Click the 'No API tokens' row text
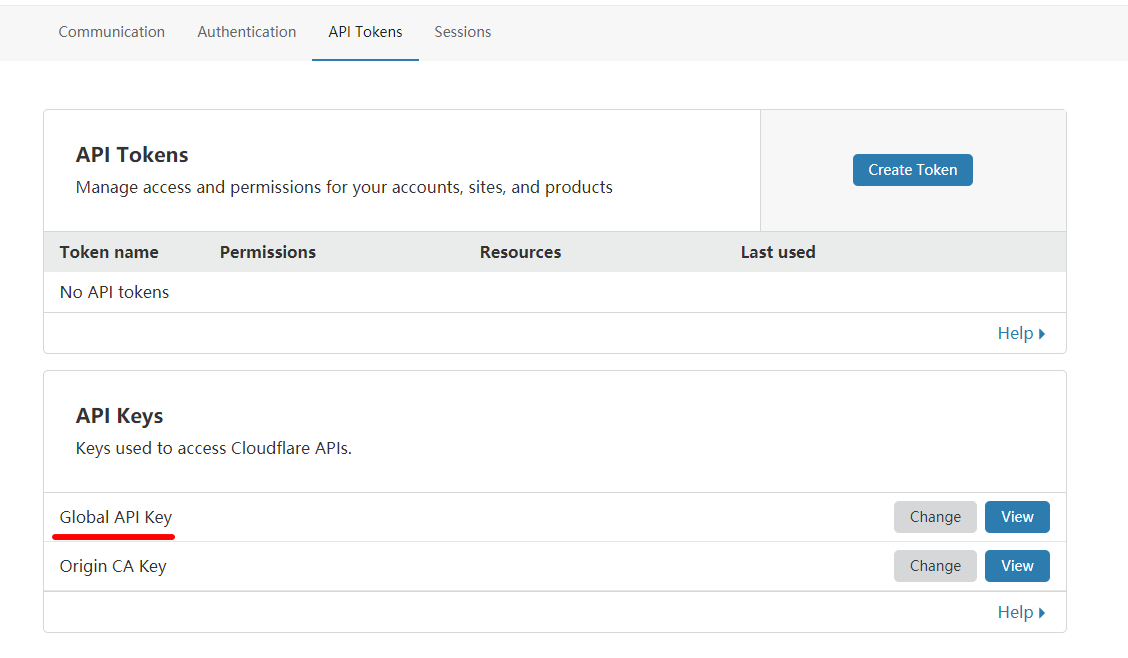 (114, 292)
